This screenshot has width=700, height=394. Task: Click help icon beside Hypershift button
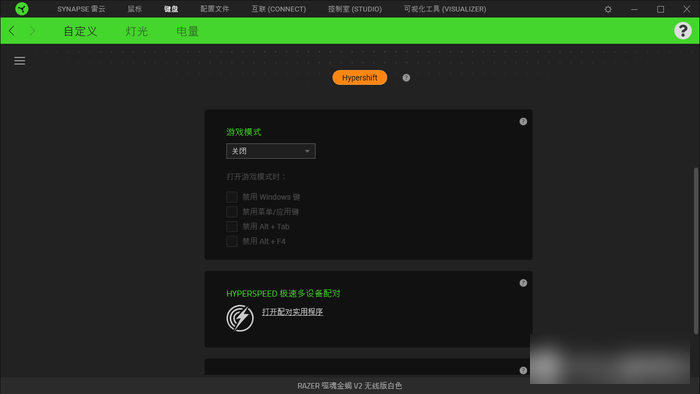pyautogui.click(x=406, y=78)
